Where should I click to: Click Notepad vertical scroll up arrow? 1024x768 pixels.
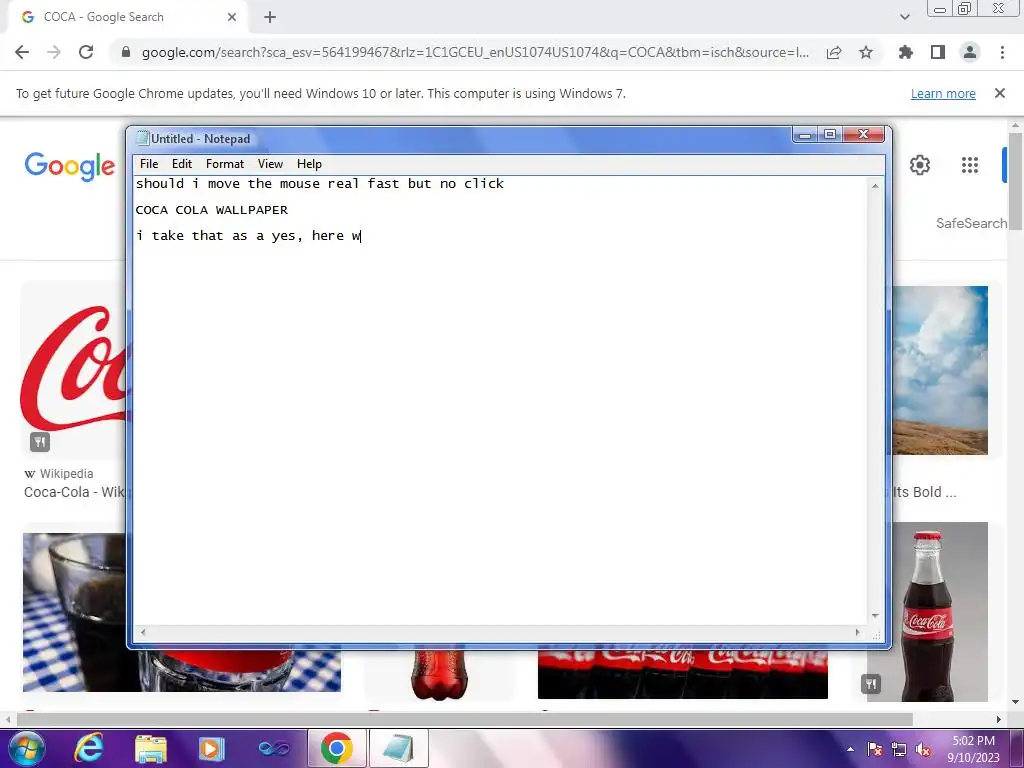tap(875, 186)
